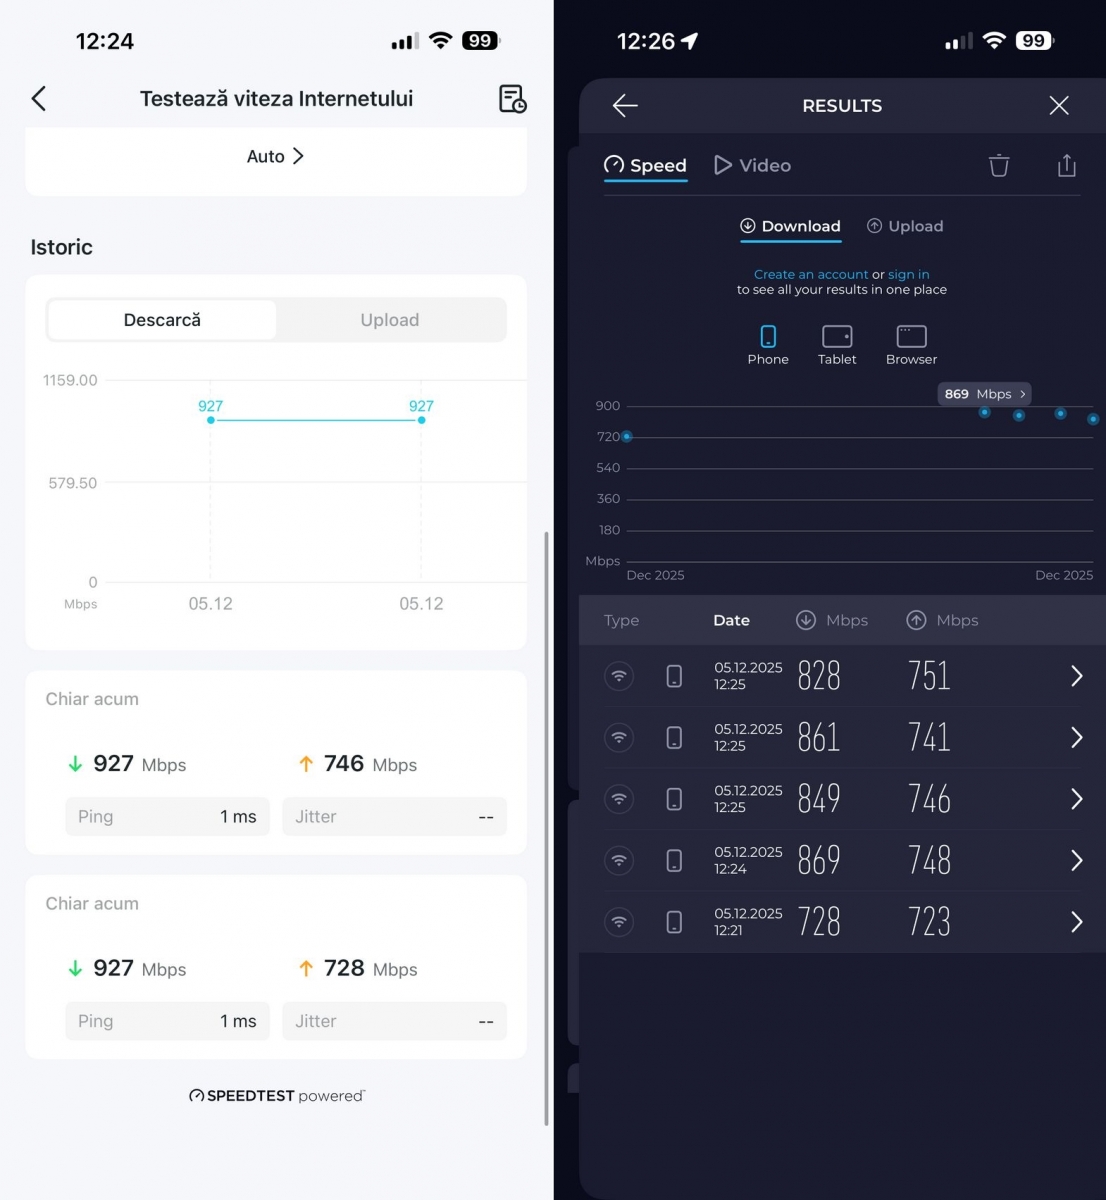Click the Create an account link
Screen dimensions: 1106x1200
[x=811, y=274]
